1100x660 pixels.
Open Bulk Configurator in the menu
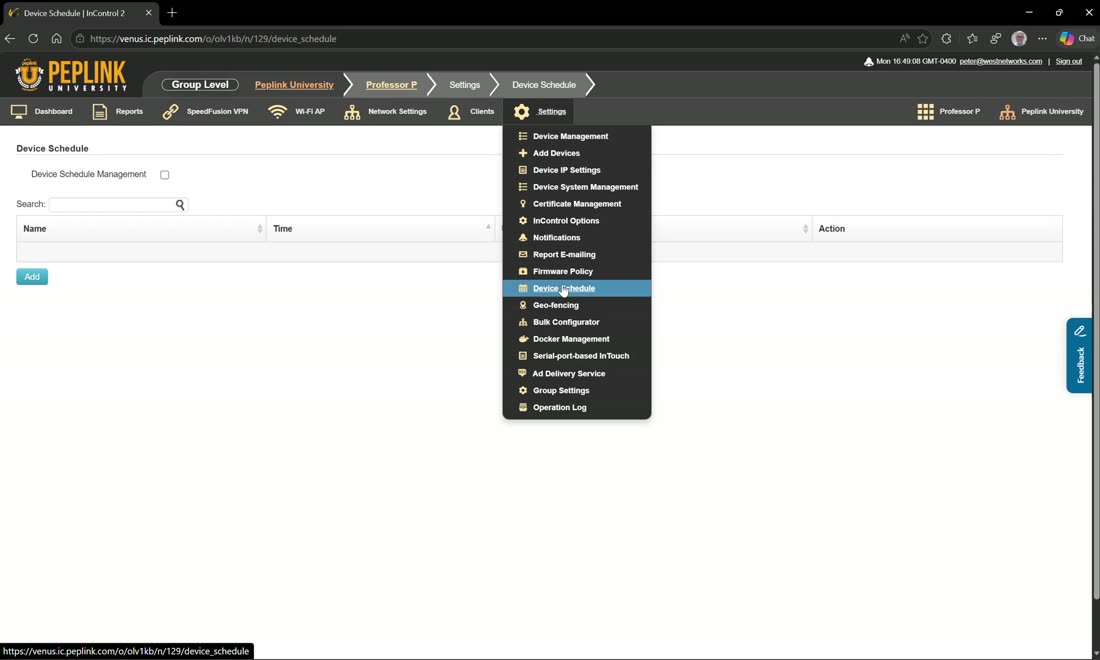point(566,322)
